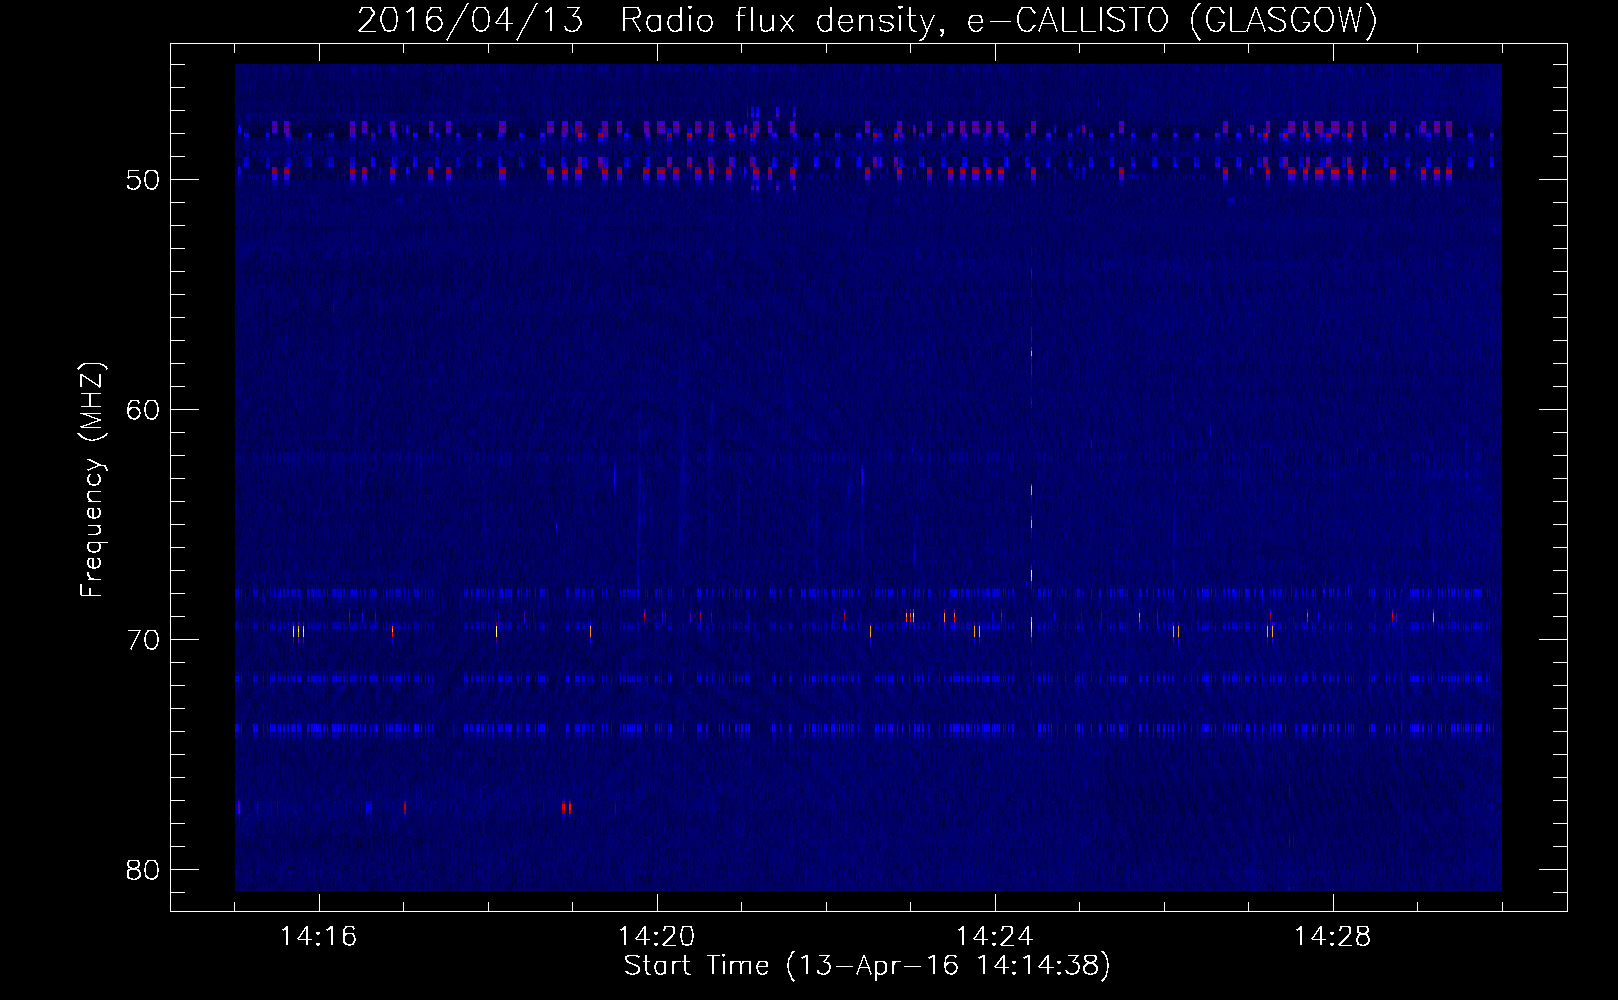Viewport: 1618px width, 1000px height.
Task: Click the plot title mentioning e-CALLISTO (GLASGOW)
Action: (x=867, y=21)
